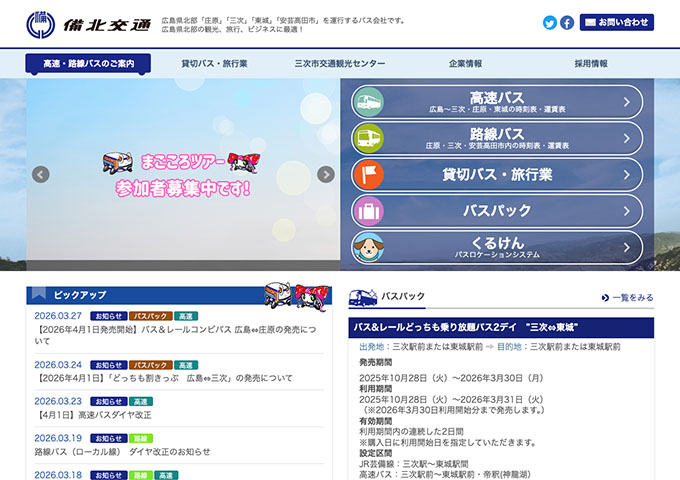Click お知らせ tag on 2026.03.27 entry
This screenshot has width=680, height=480.
pos(109,316)
